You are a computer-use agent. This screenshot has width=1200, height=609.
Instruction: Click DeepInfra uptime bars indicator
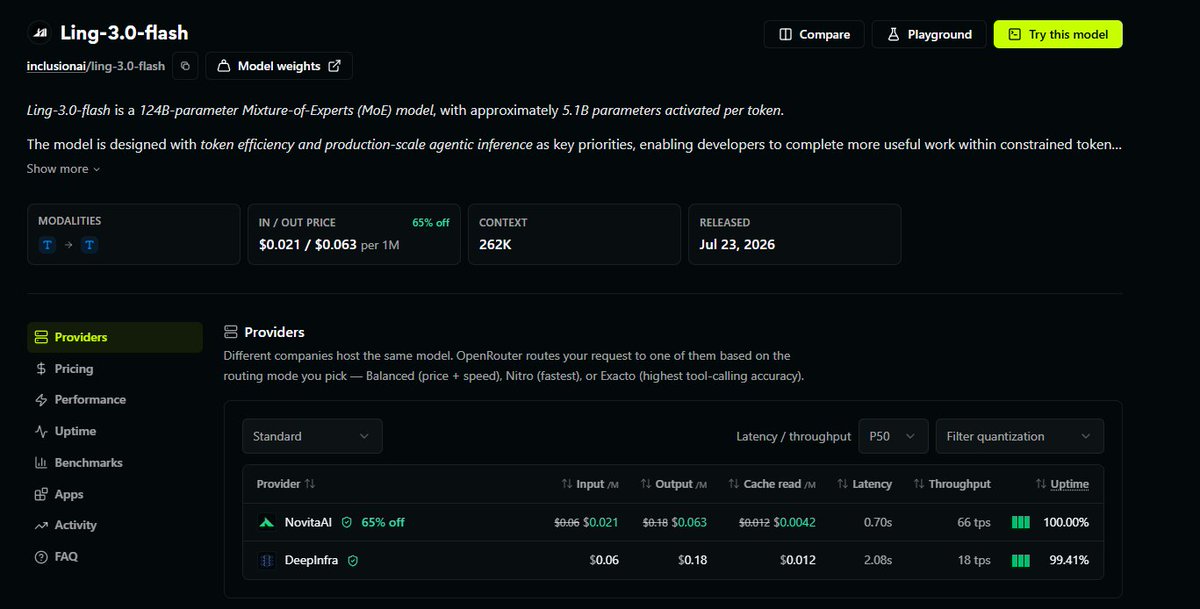click(x=1020, y=560)
